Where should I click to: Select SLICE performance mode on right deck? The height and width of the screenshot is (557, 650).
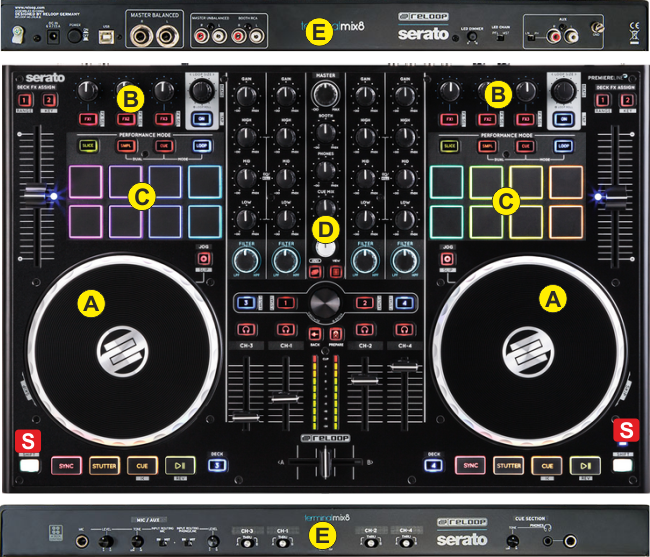[x=449, y=146]
